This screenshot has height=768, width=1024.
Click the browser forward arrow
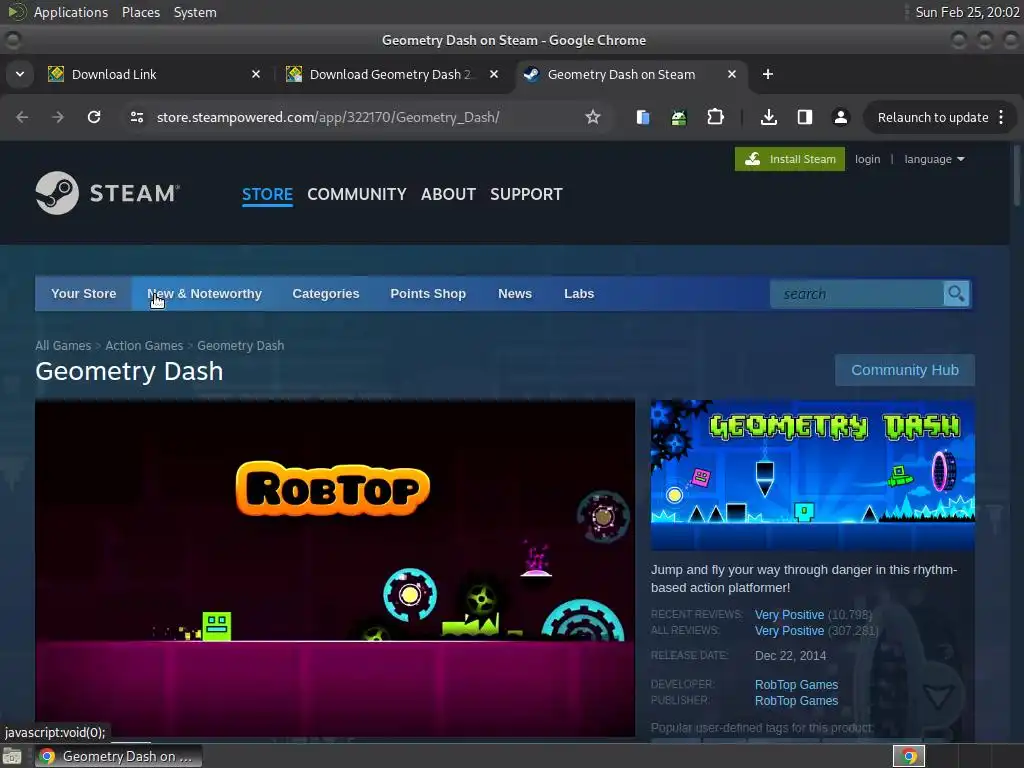tap(58, 117)
